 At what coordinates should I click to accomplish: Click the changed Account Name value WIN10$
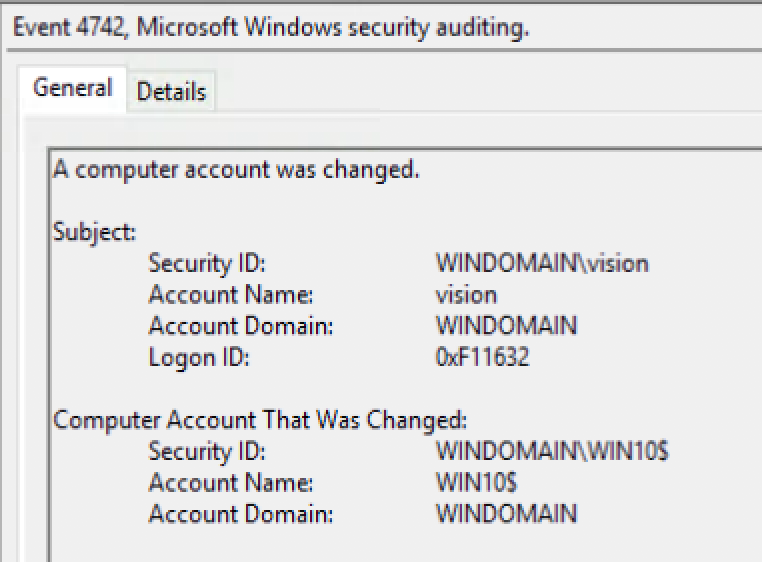coord(477,482)
